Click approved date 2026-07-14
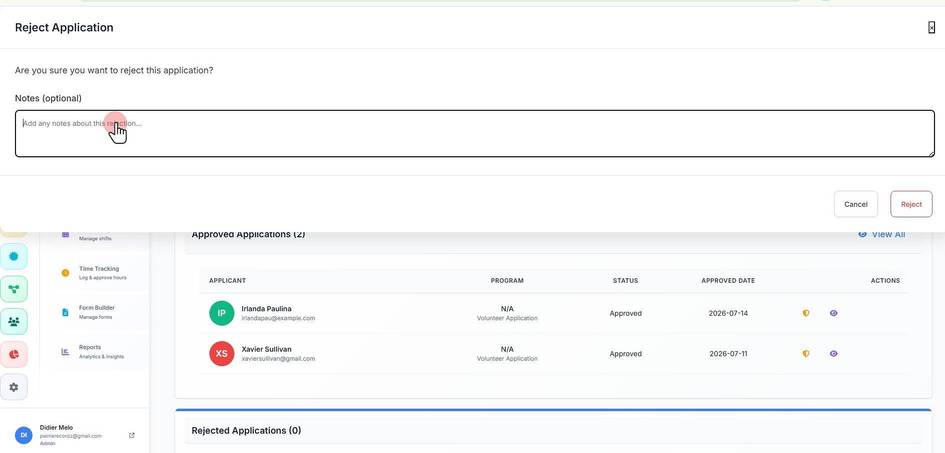The image size is (945, 453). (x=728, y=313)
